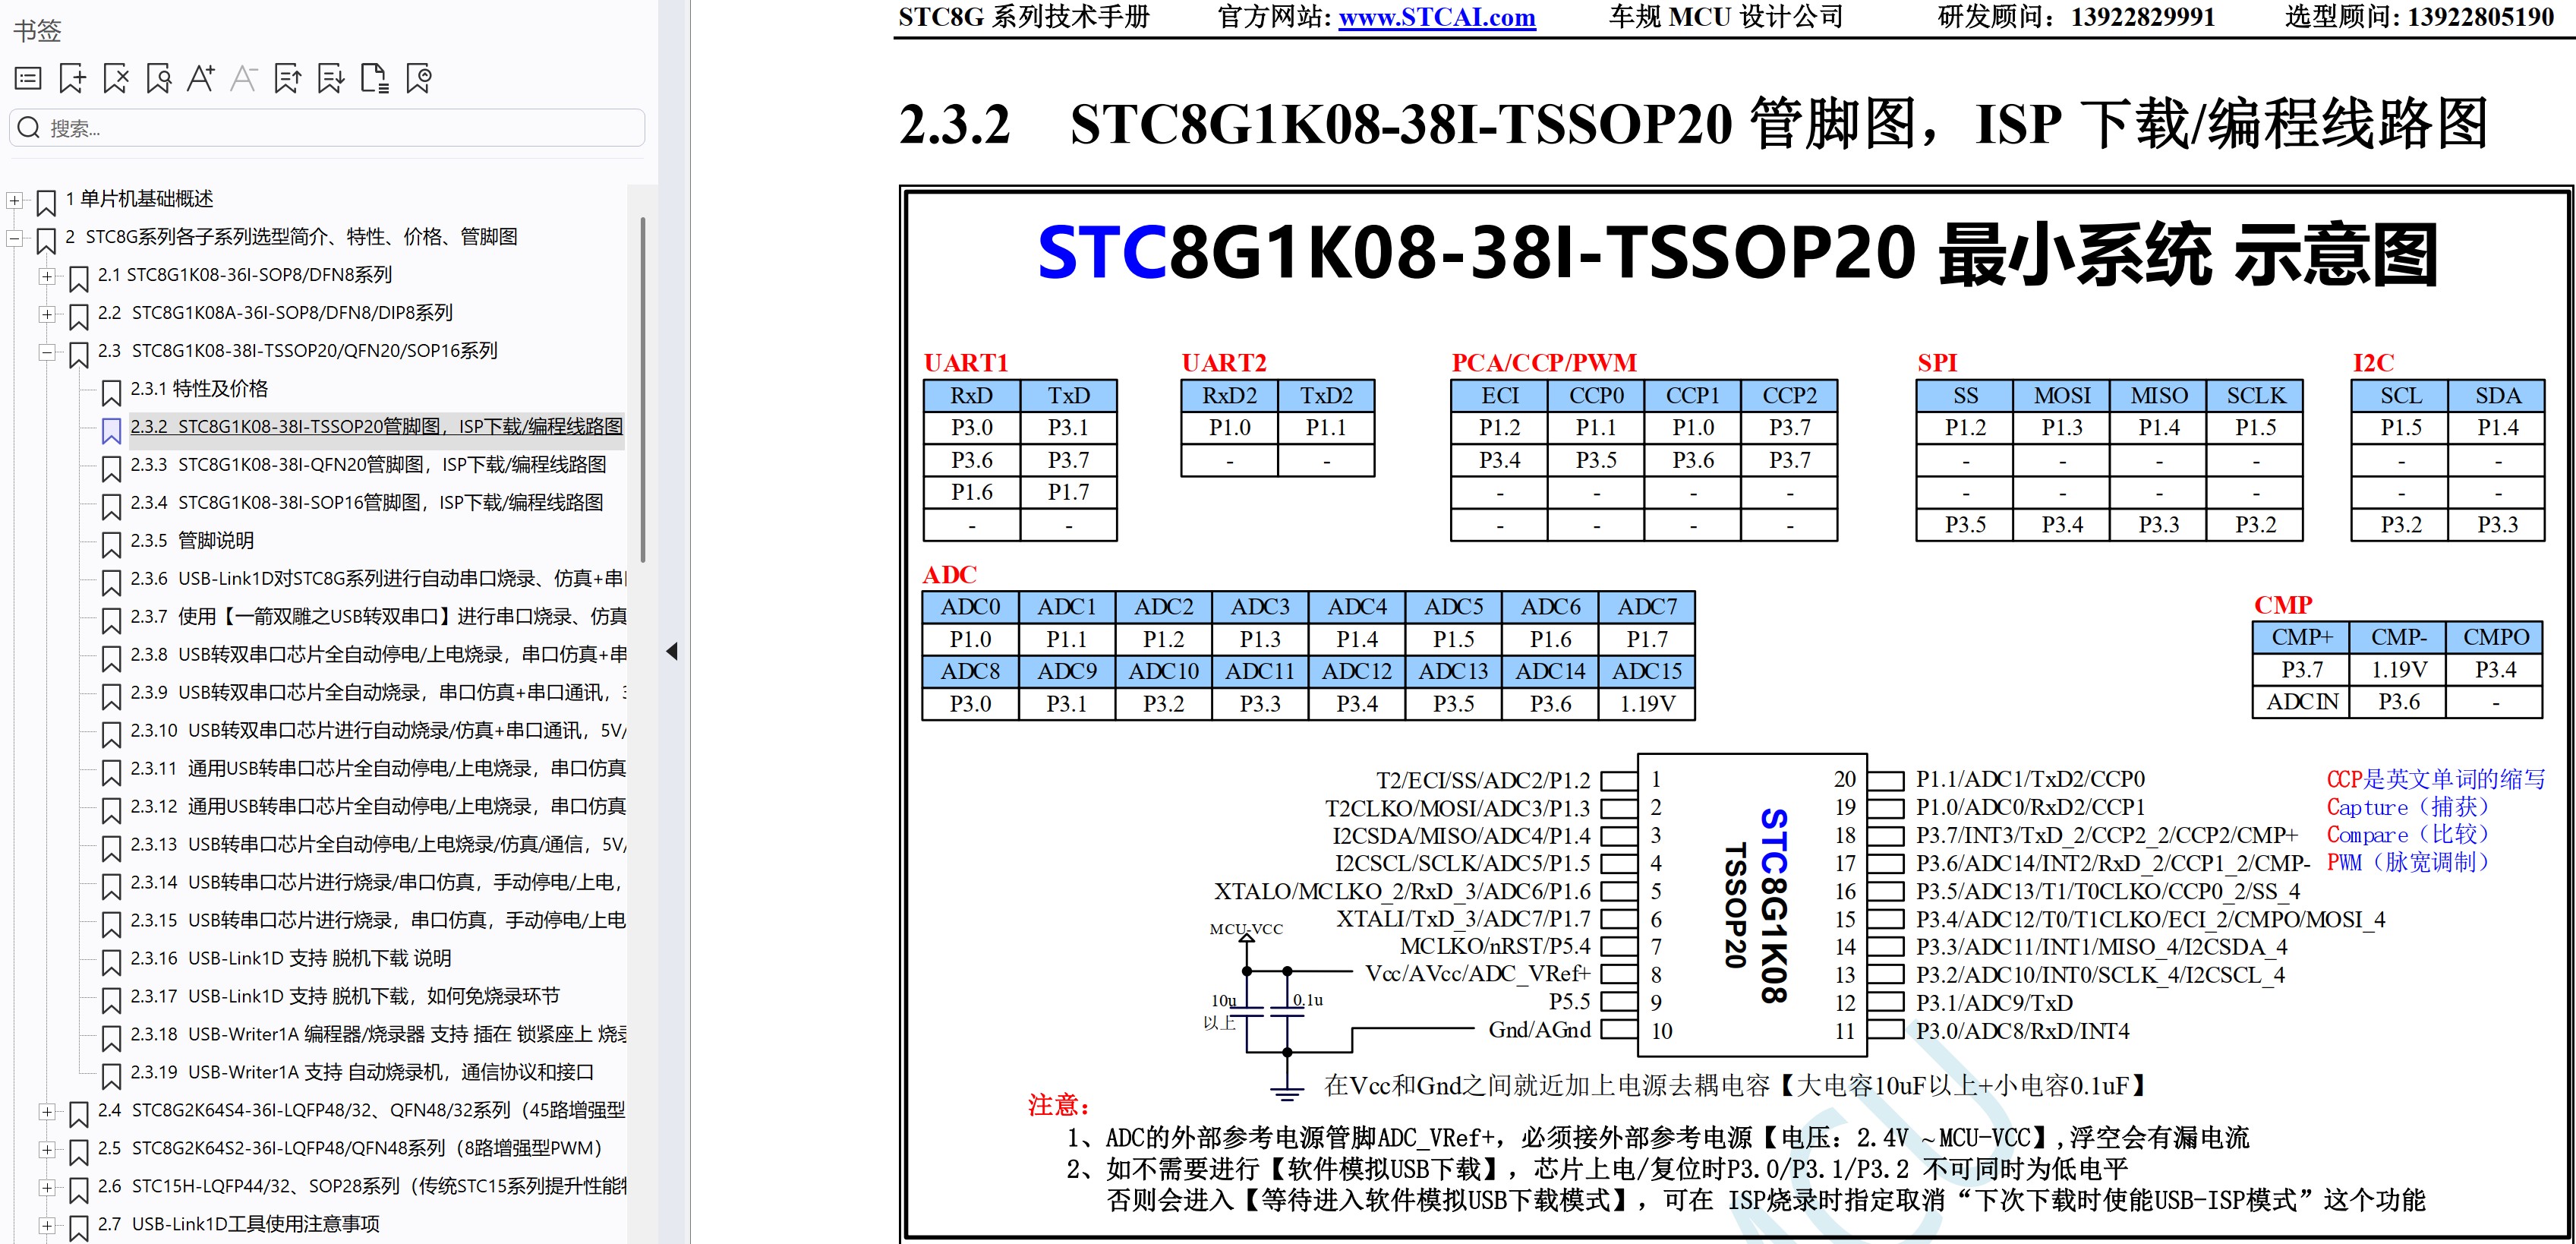Open bookmark 2.3.4 SOP16管脚图
This screenshot has width=2576, height=1244.
(367, 503)
